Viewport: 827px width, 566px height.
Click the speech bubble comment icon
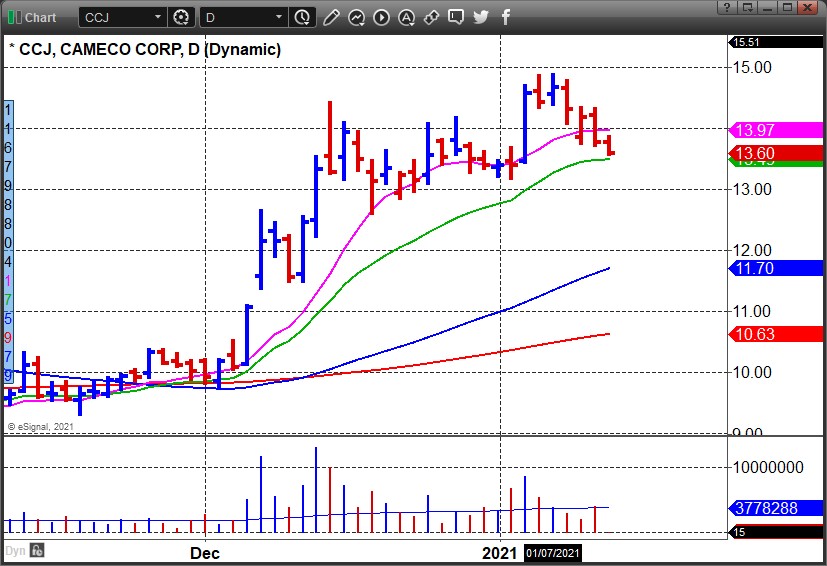(x=456, y=17)
